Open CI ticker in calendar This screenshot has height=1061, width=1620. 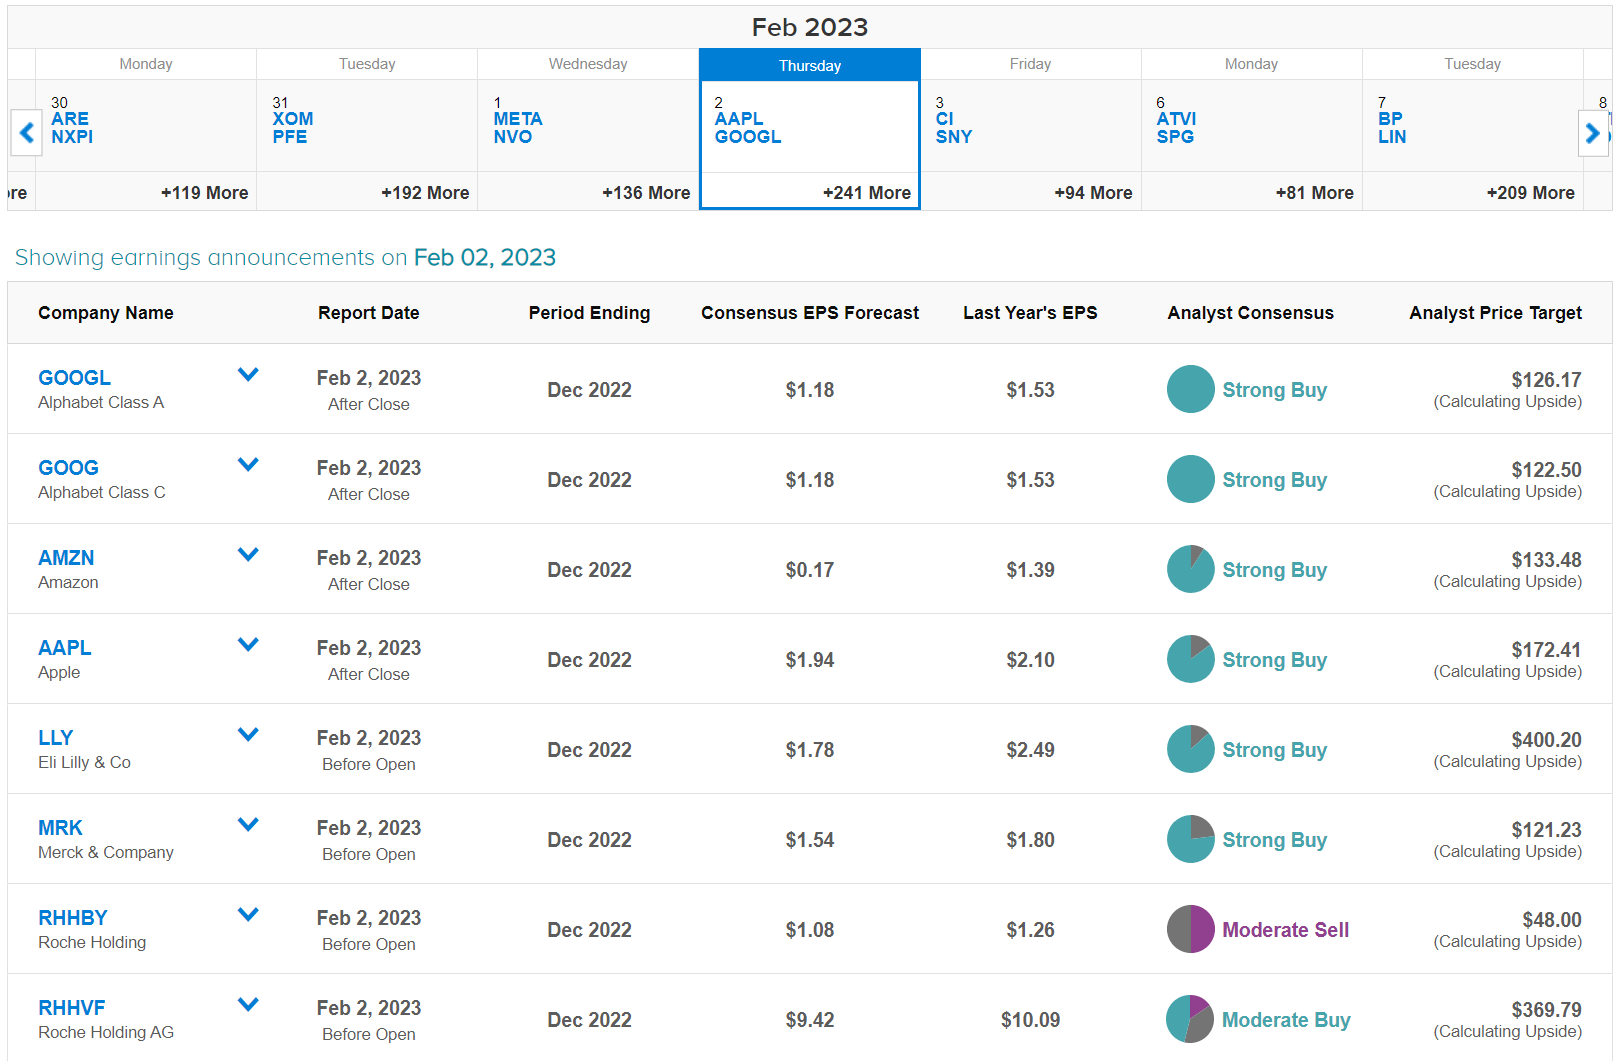point(945,119)
